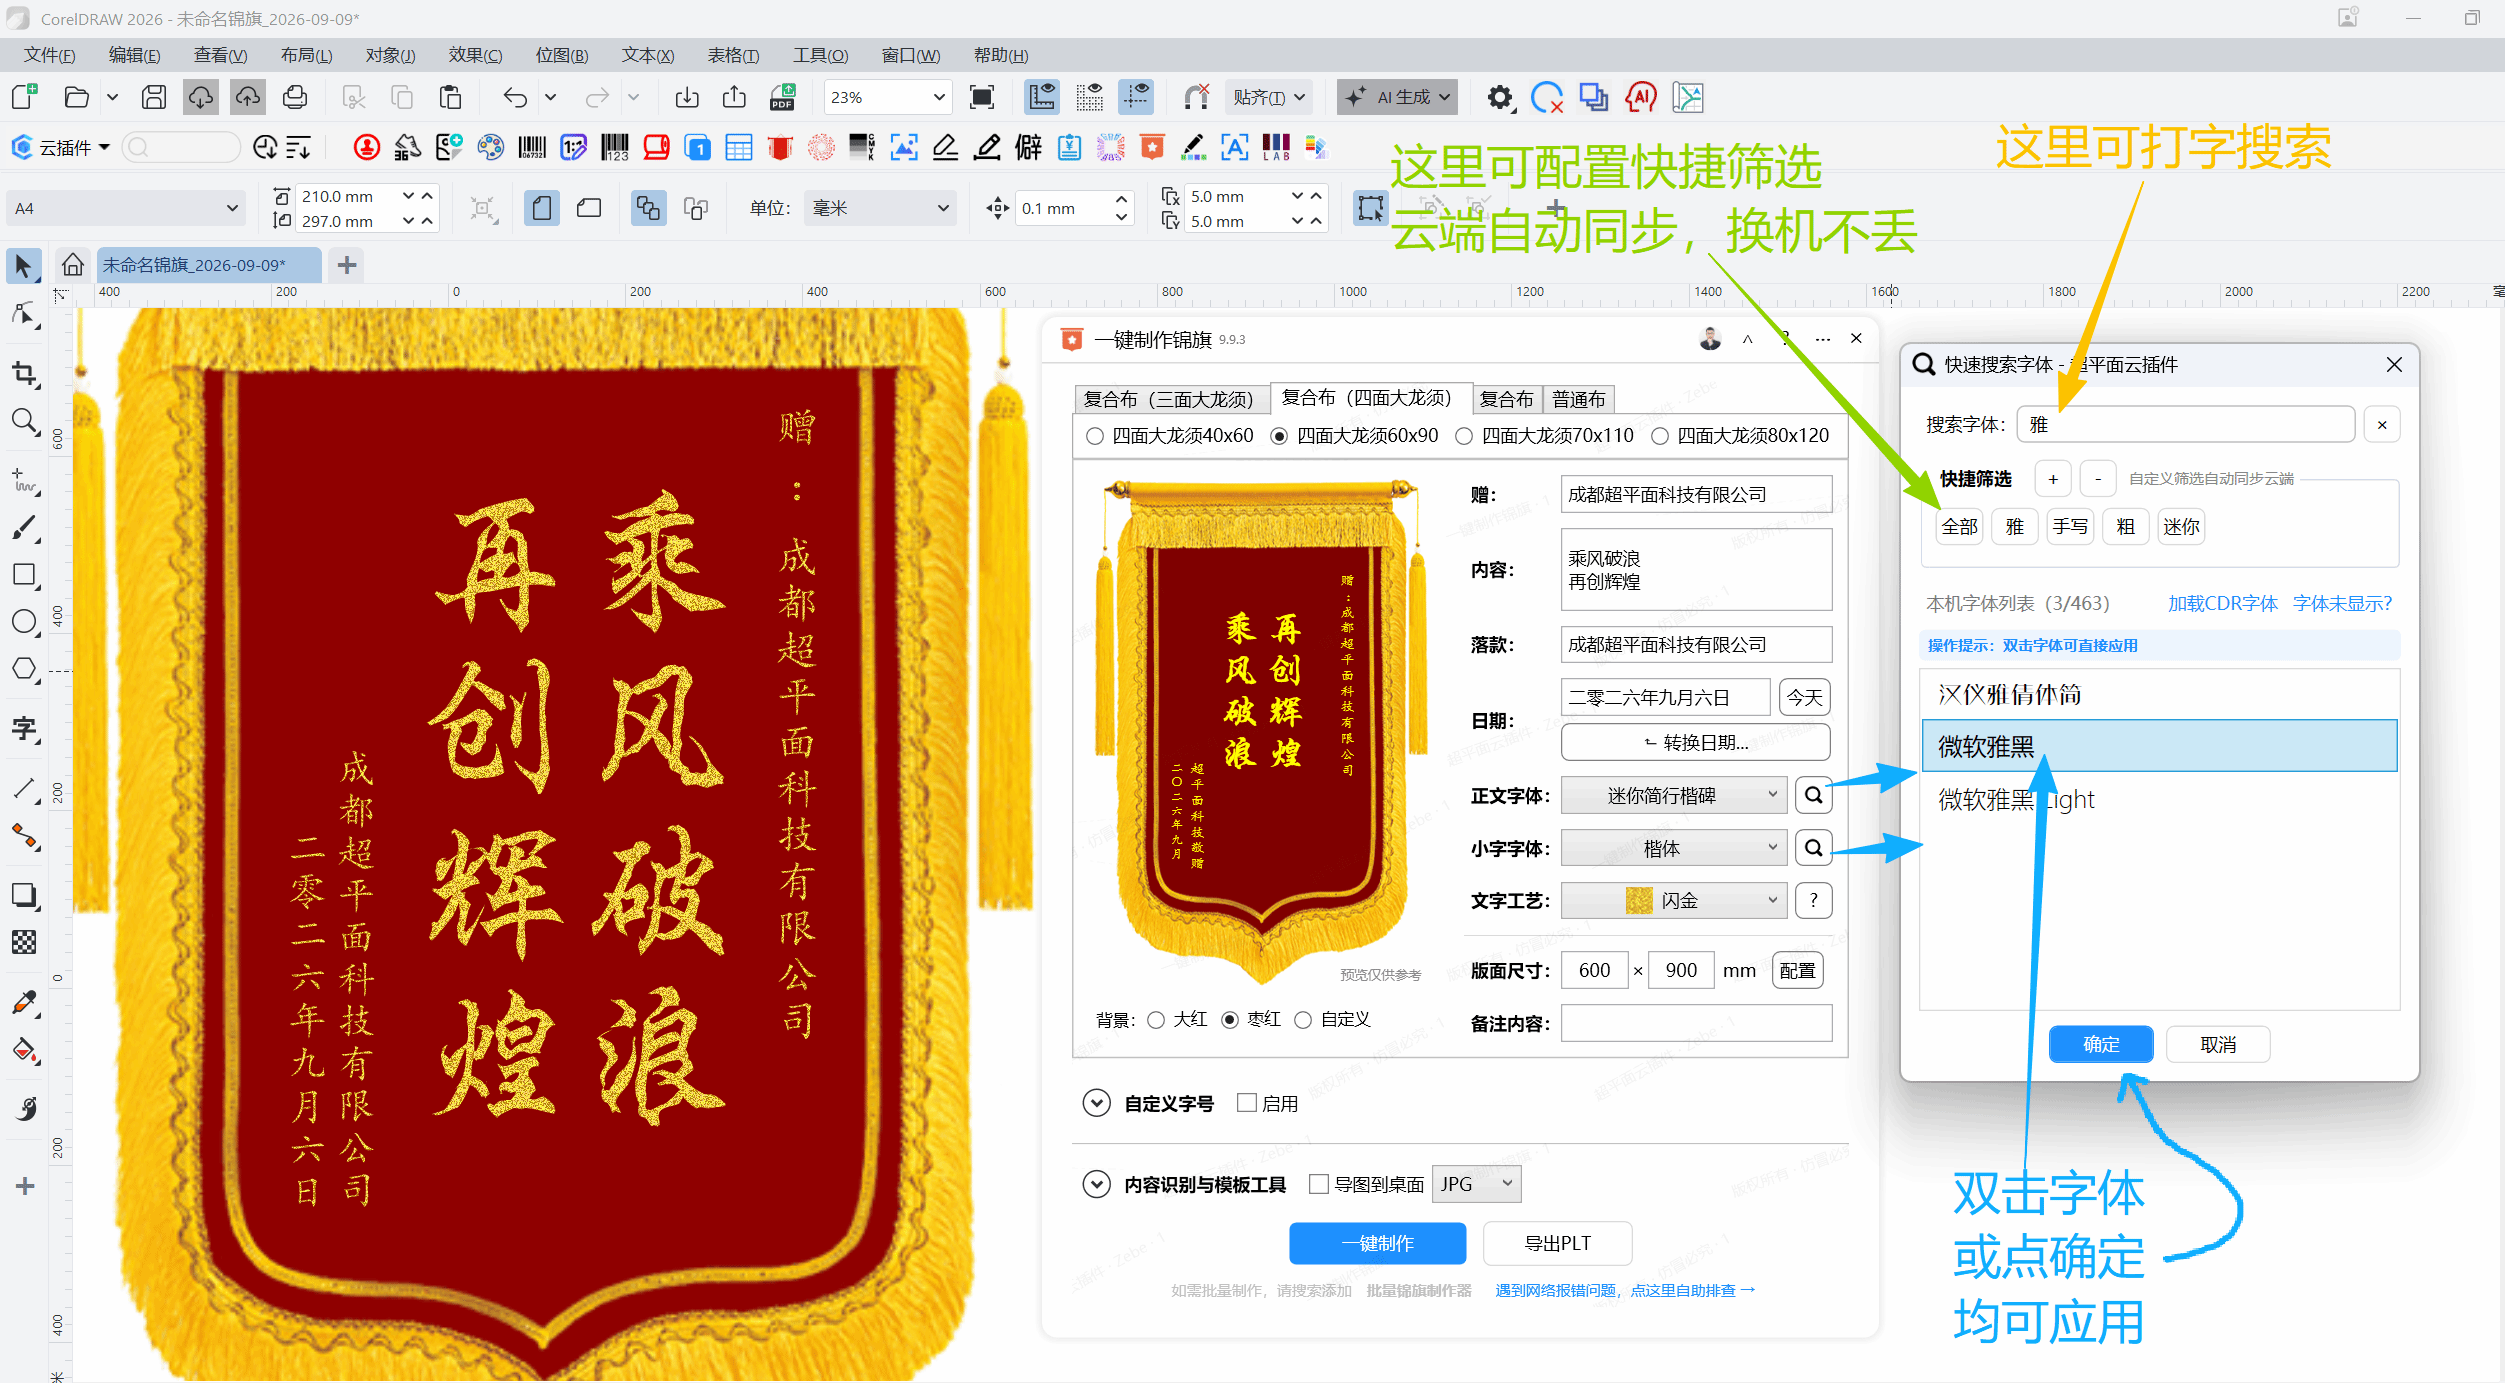The height and width of the screenshot is (1383, 2505).
Task: Open the 加载CDR字体 link
Action: (2222, 603)
